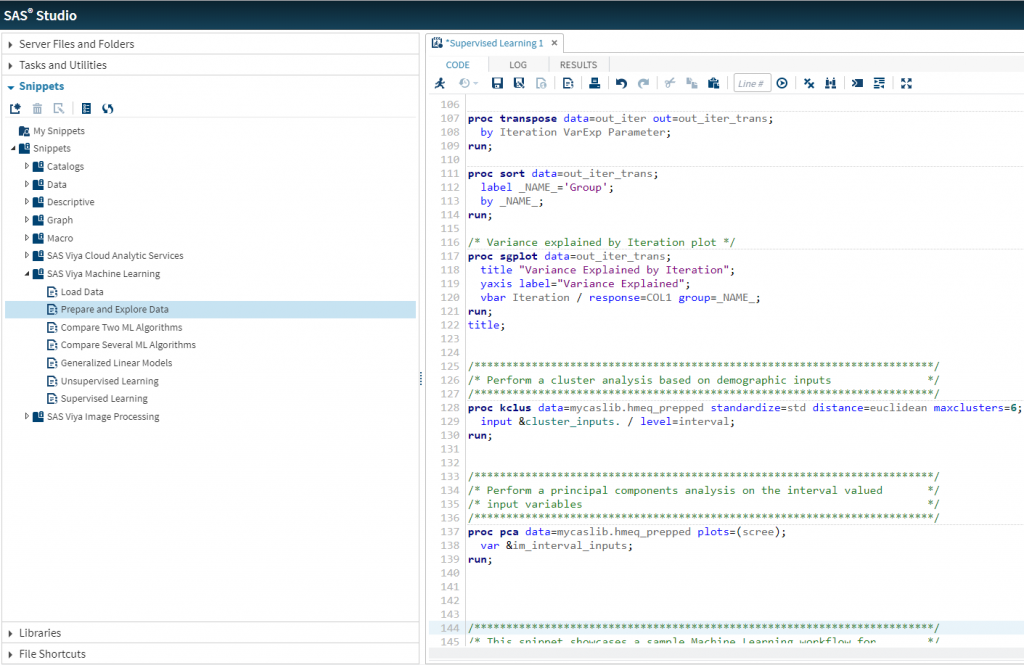Format the code with the indent icon

pyautogui.click(x=879, y=83)
